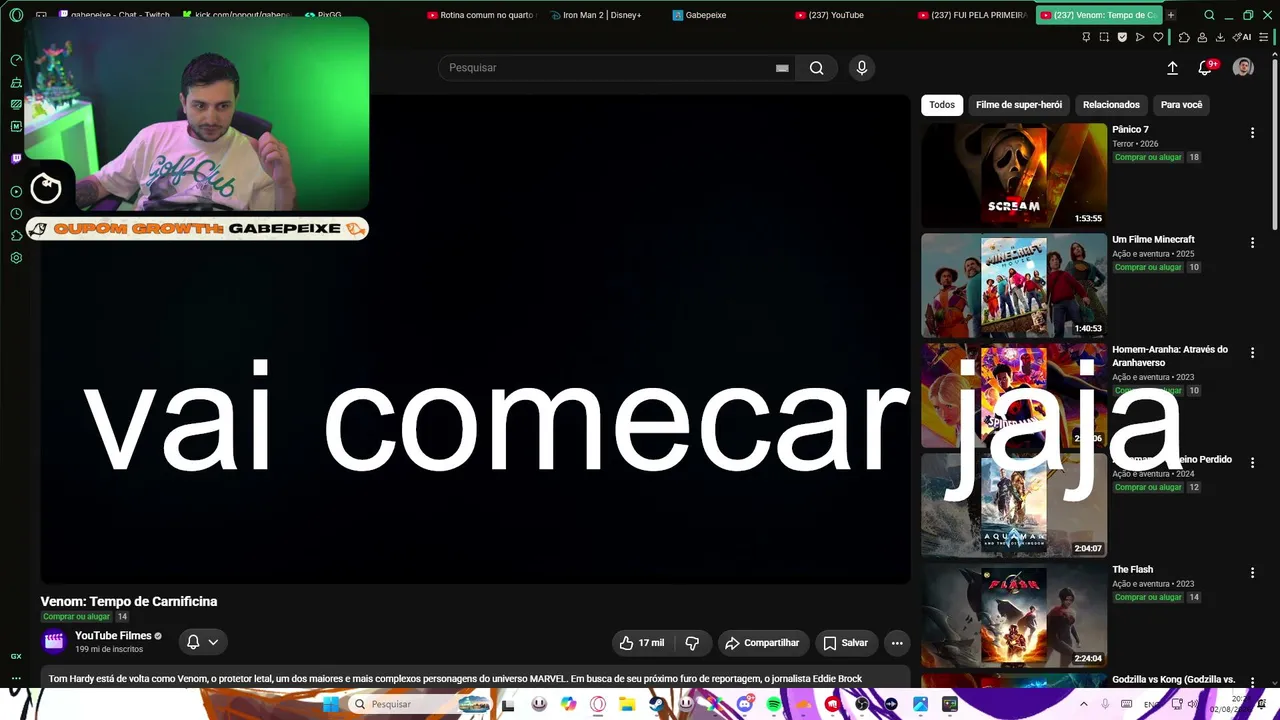Click the Venom video player area

click(475, 340)
